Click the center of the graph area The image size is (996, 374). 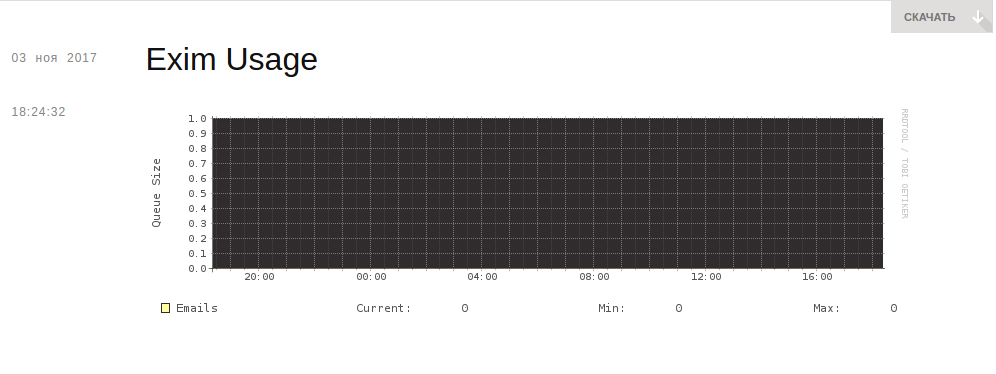(548, 193)
